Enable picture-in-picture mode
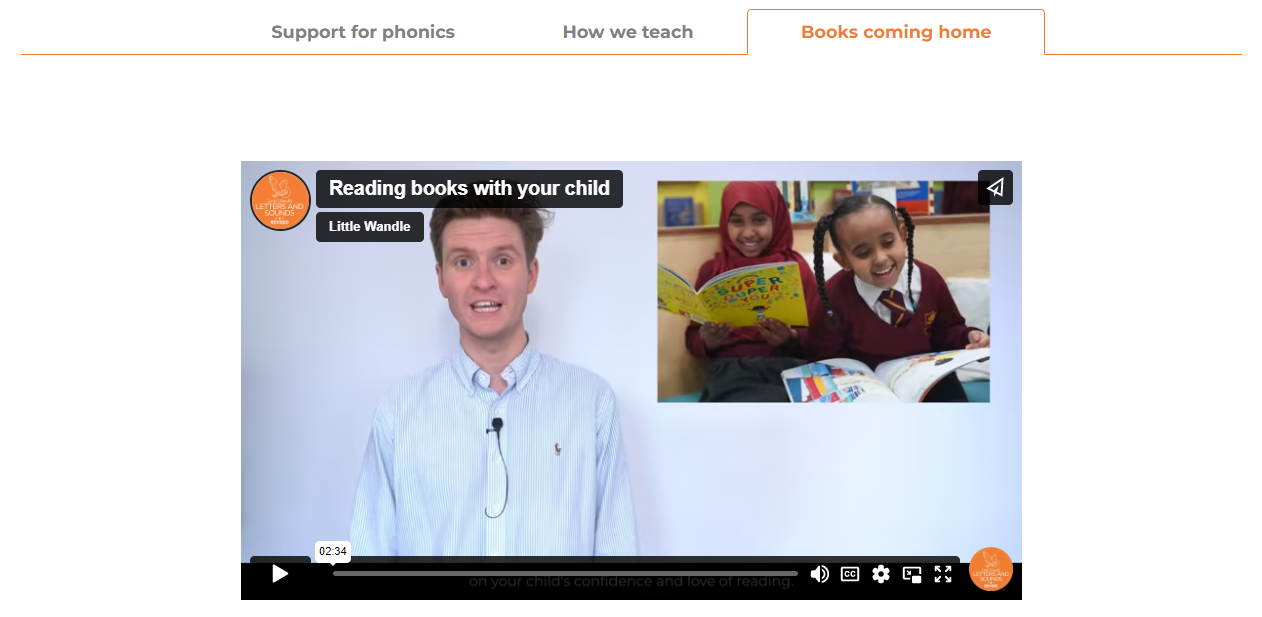Screen dimensions: 1262x617 click(x=912, y=574)
